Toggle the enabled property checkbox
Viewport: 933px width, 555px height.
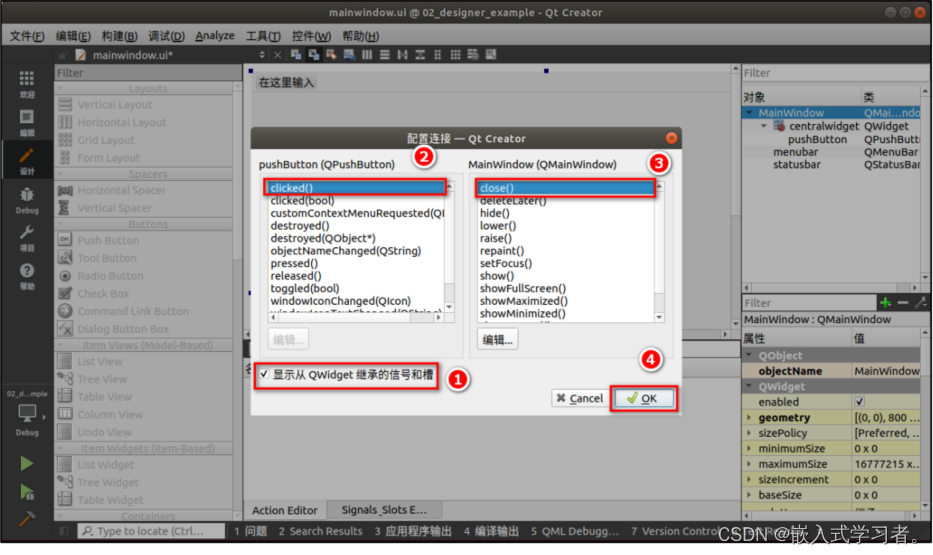point(859,402)
